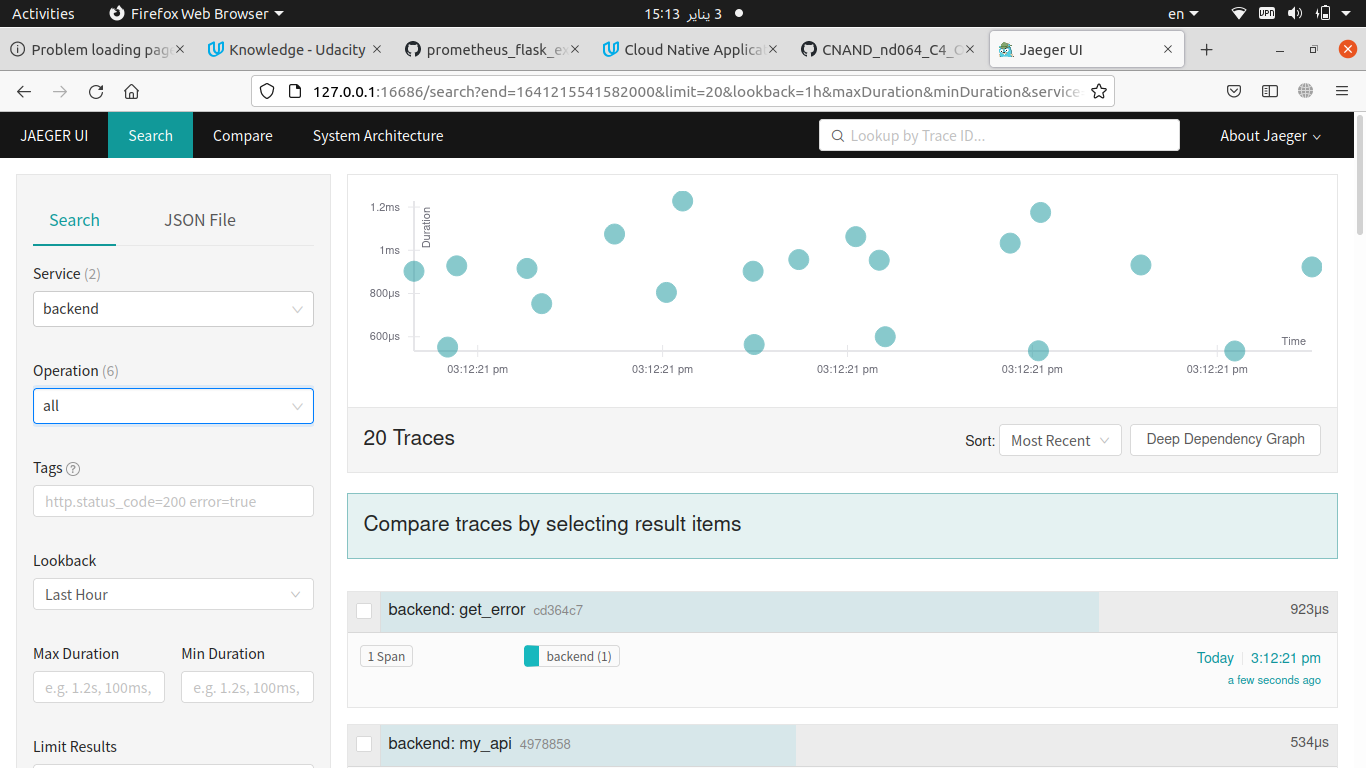Click the Tags input field
Viewport: 1366px width, 768px height.
(172, 501)
